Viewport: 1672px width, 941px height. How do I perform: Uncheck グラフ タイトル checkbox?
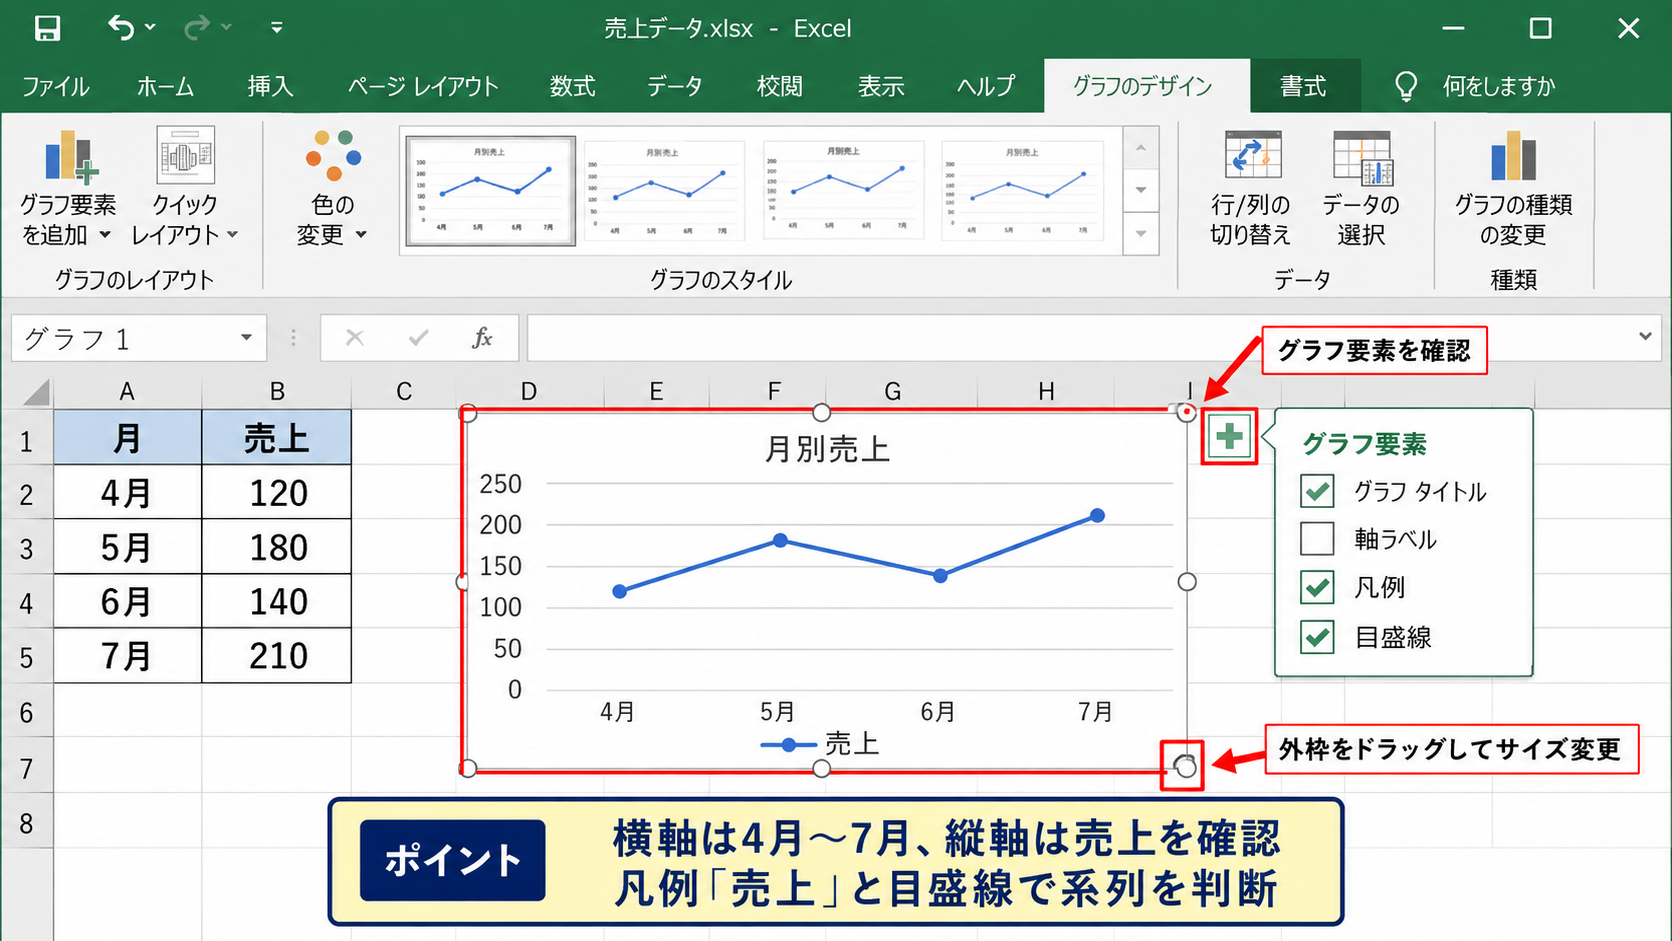tap(1317, 491)
